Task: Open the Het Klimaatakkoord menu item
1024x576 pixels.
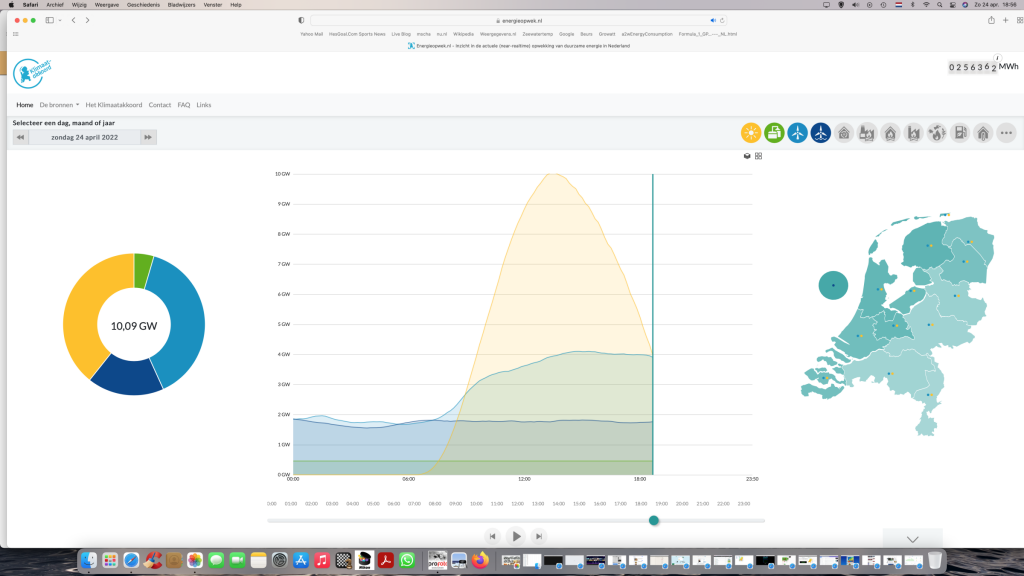Action: (114, 104)
